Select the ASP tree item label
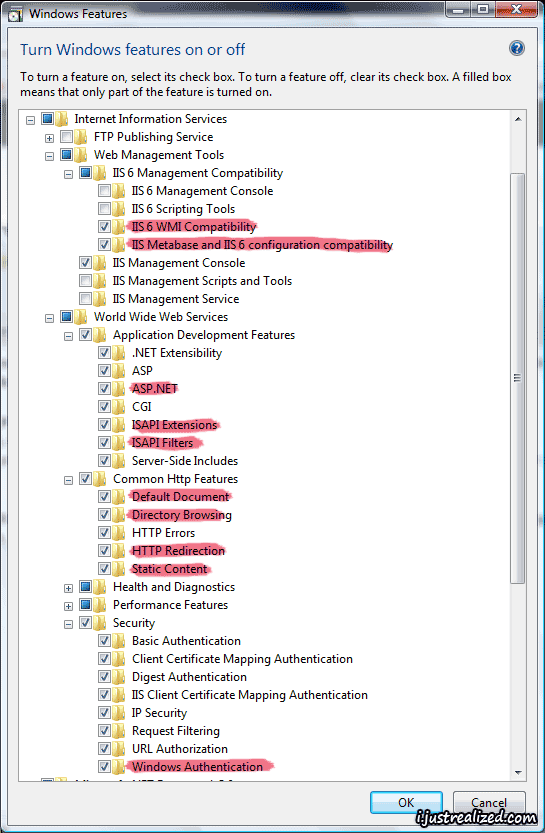 [142, 370]
